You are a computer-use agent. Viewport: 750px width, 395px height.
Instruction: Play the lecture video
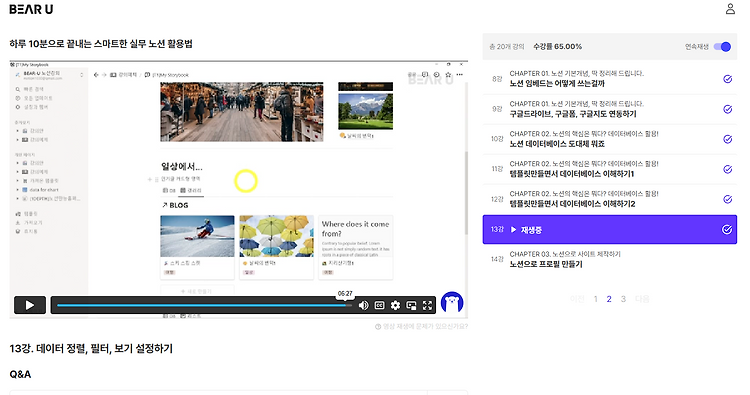(x=30, y=305)
